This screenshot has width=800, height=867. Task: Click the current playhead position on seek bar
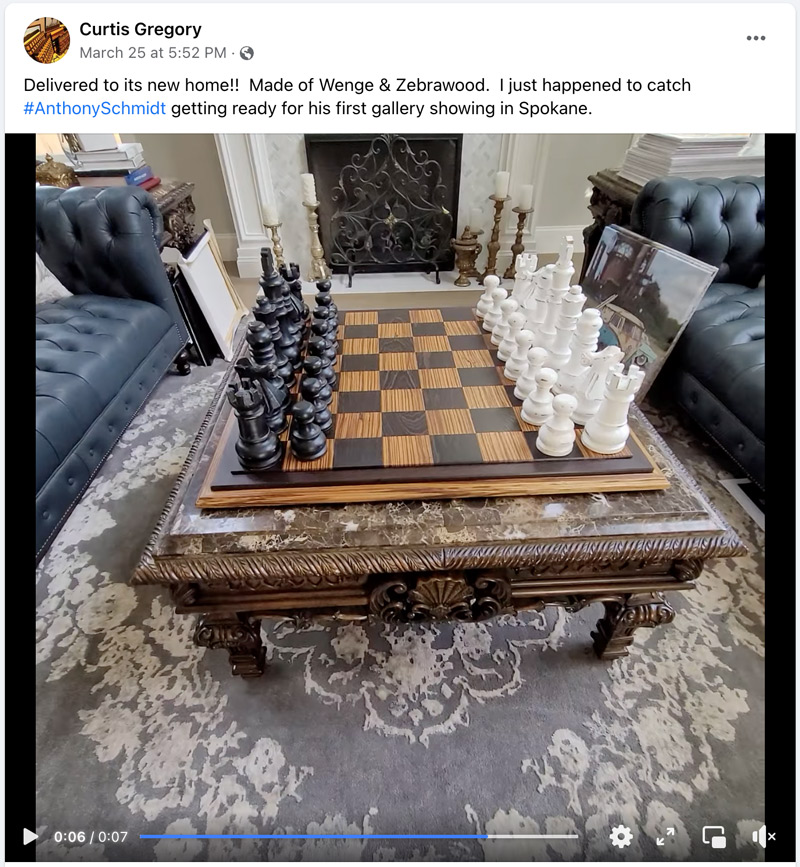coord(488,837)
